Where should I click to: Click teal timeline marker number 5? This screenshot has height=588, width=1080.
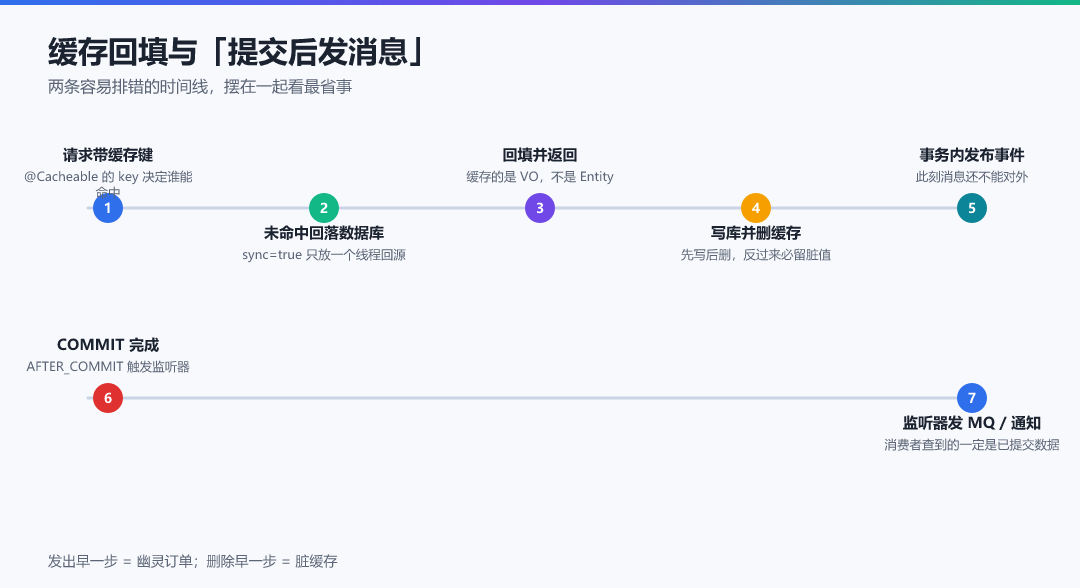(972, 208)
